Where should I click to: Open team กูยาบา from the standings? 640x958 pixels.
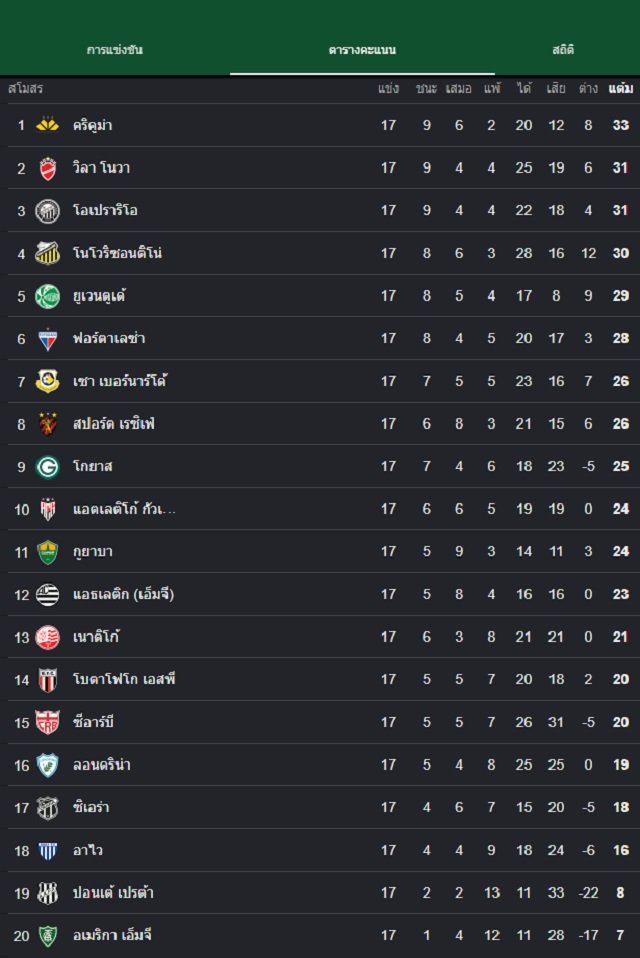92,551
